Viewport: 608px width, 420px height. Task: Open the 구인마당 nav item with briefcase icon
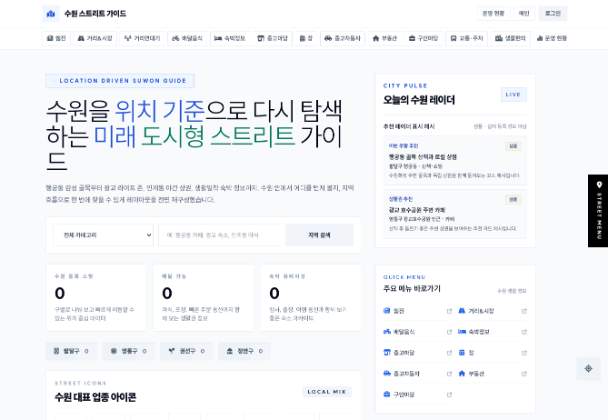point(423,38)
